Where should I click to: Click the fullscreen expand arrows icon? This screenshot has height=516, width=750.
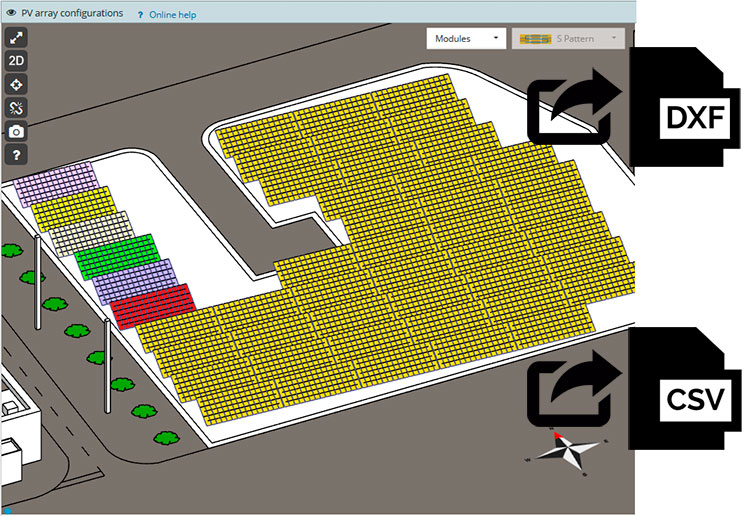click(16, 38)
